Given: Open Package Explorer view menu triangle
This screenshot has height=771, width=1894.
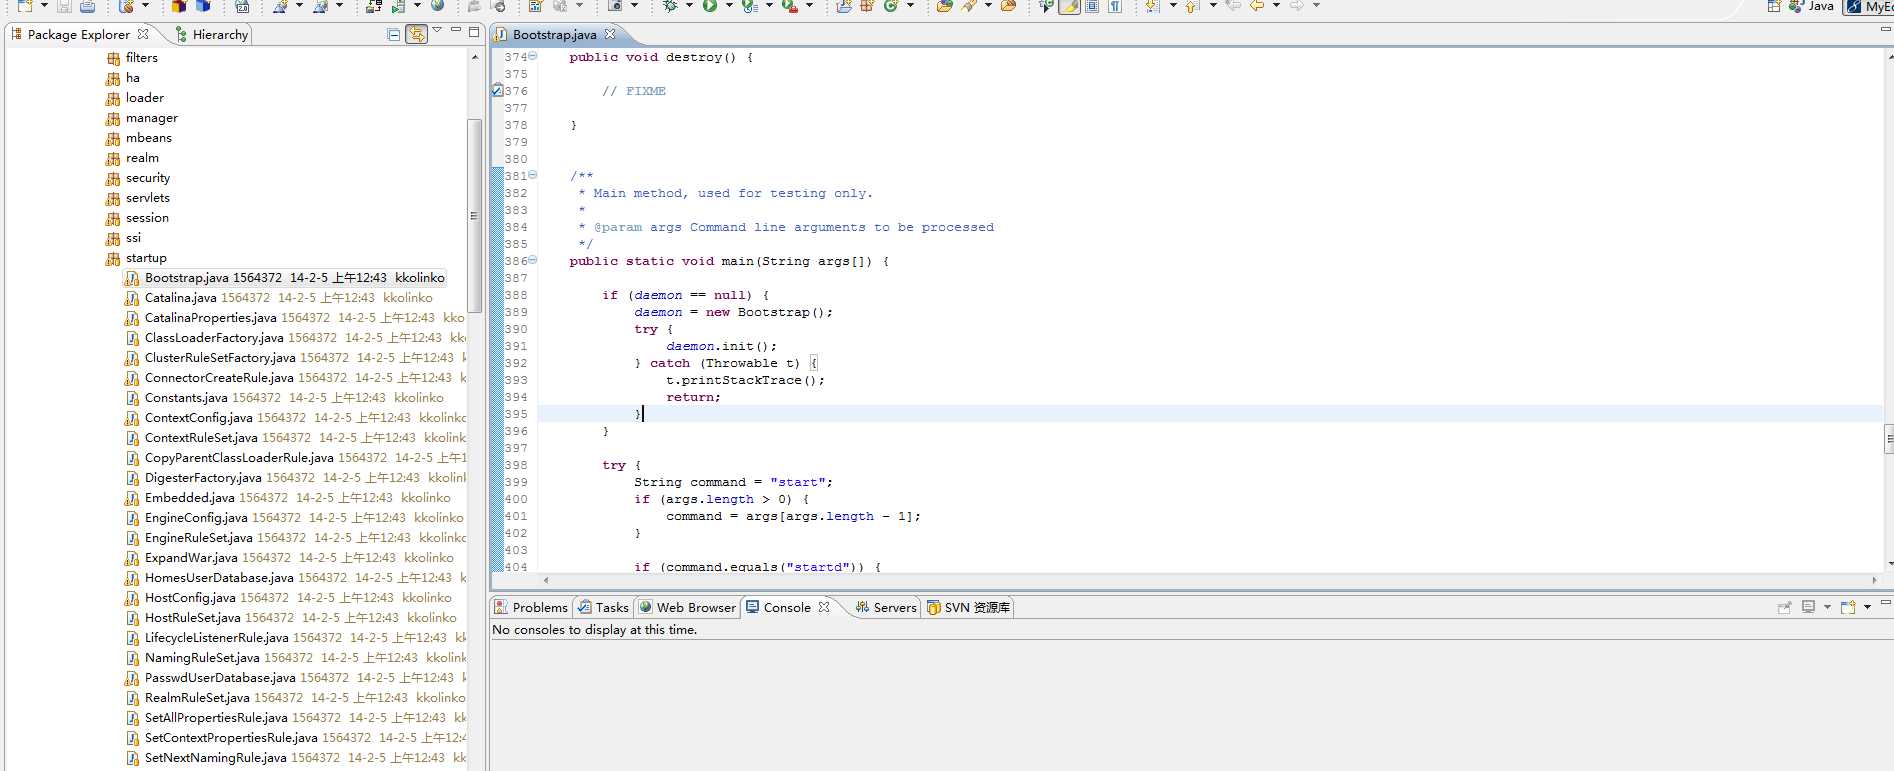Looking at the screenshot, I should [437, 31].
